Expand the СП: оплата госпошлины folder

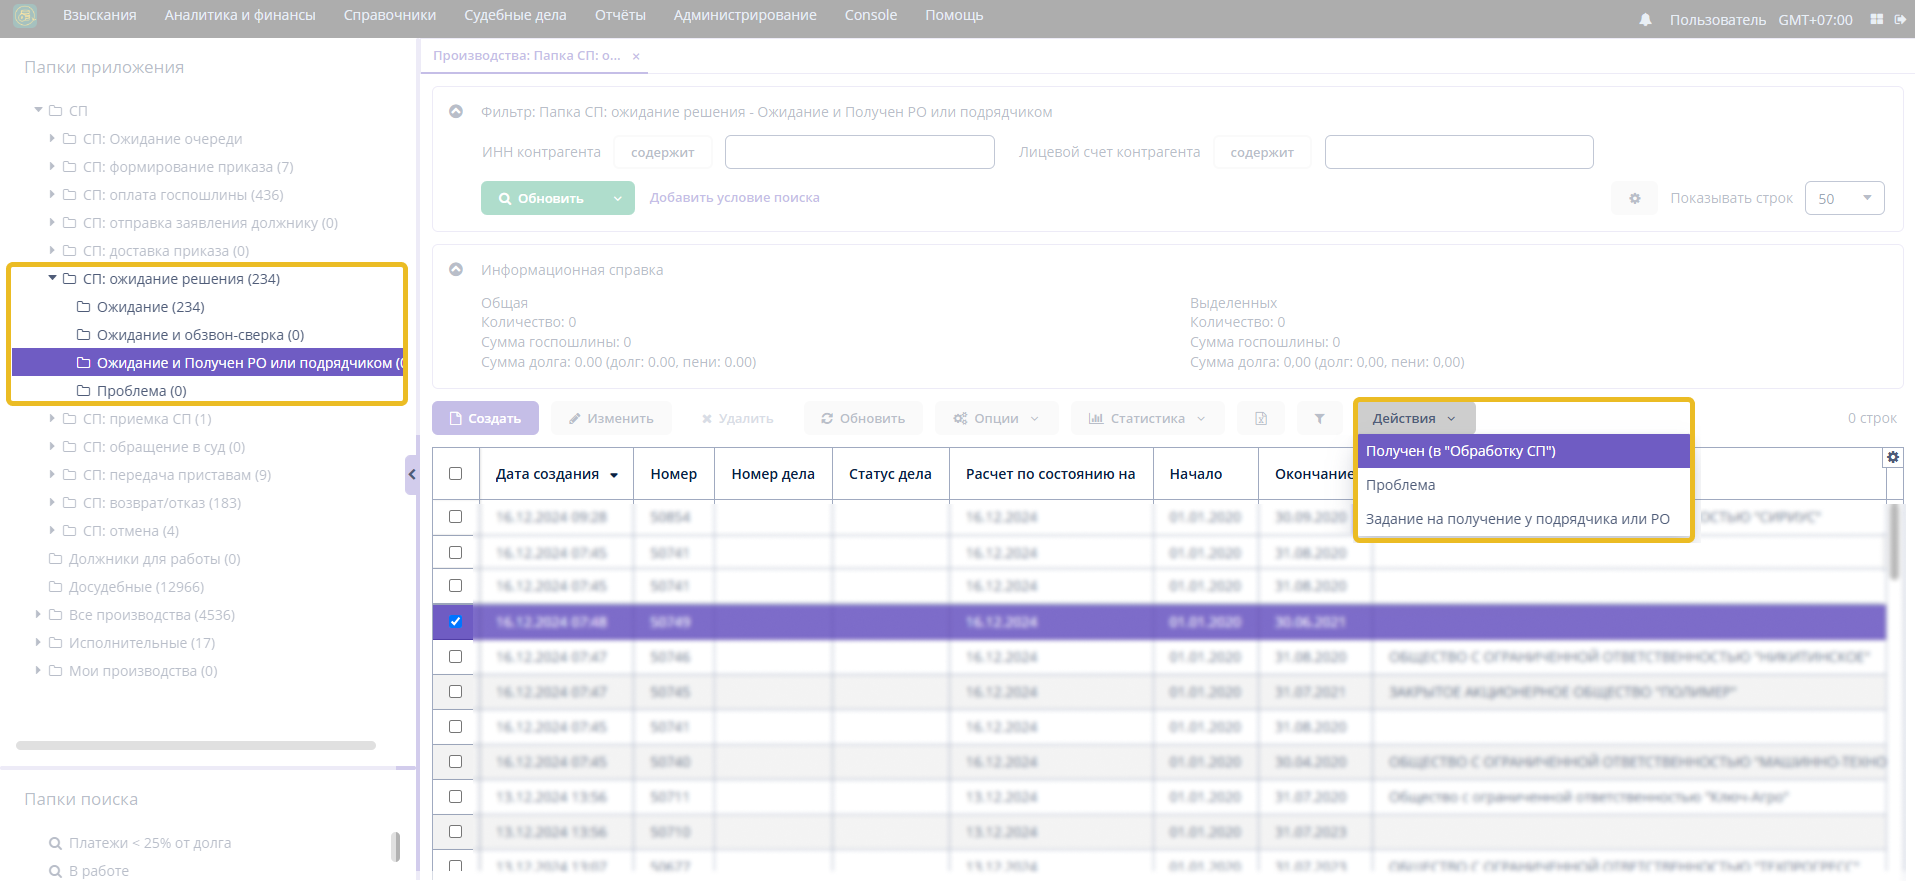click(52, 195)
